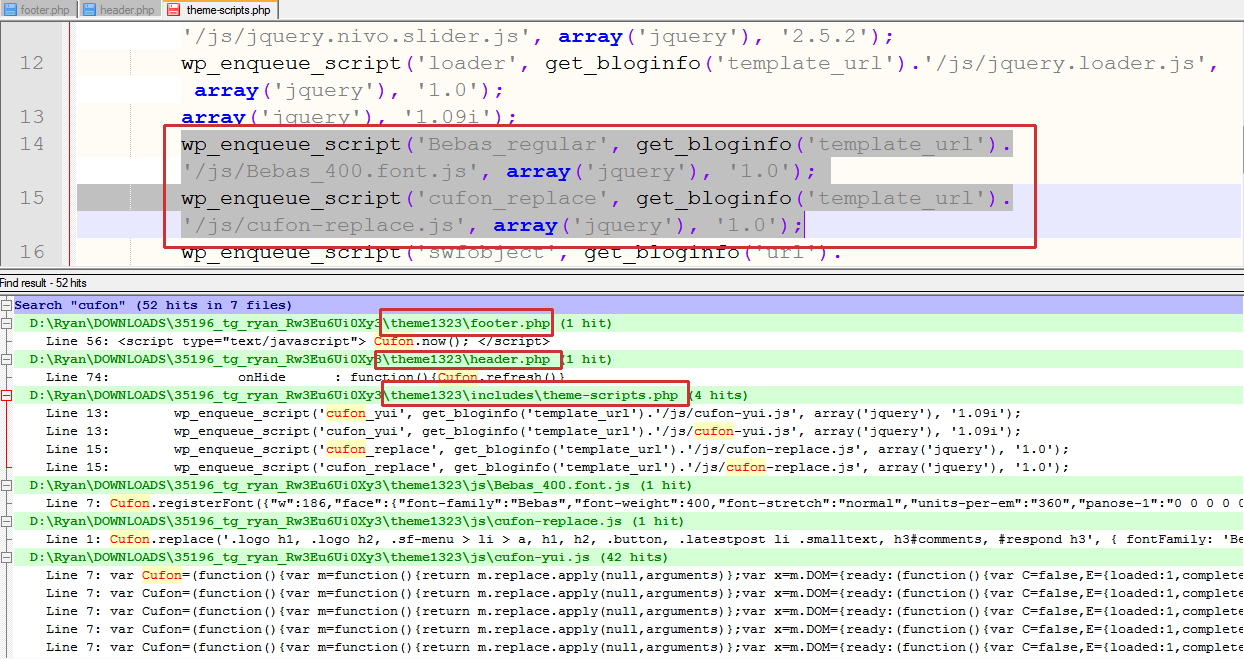
Task: Select the Bebas_400.font.js (1 hit) file row
Action: (x=628, y=485)
